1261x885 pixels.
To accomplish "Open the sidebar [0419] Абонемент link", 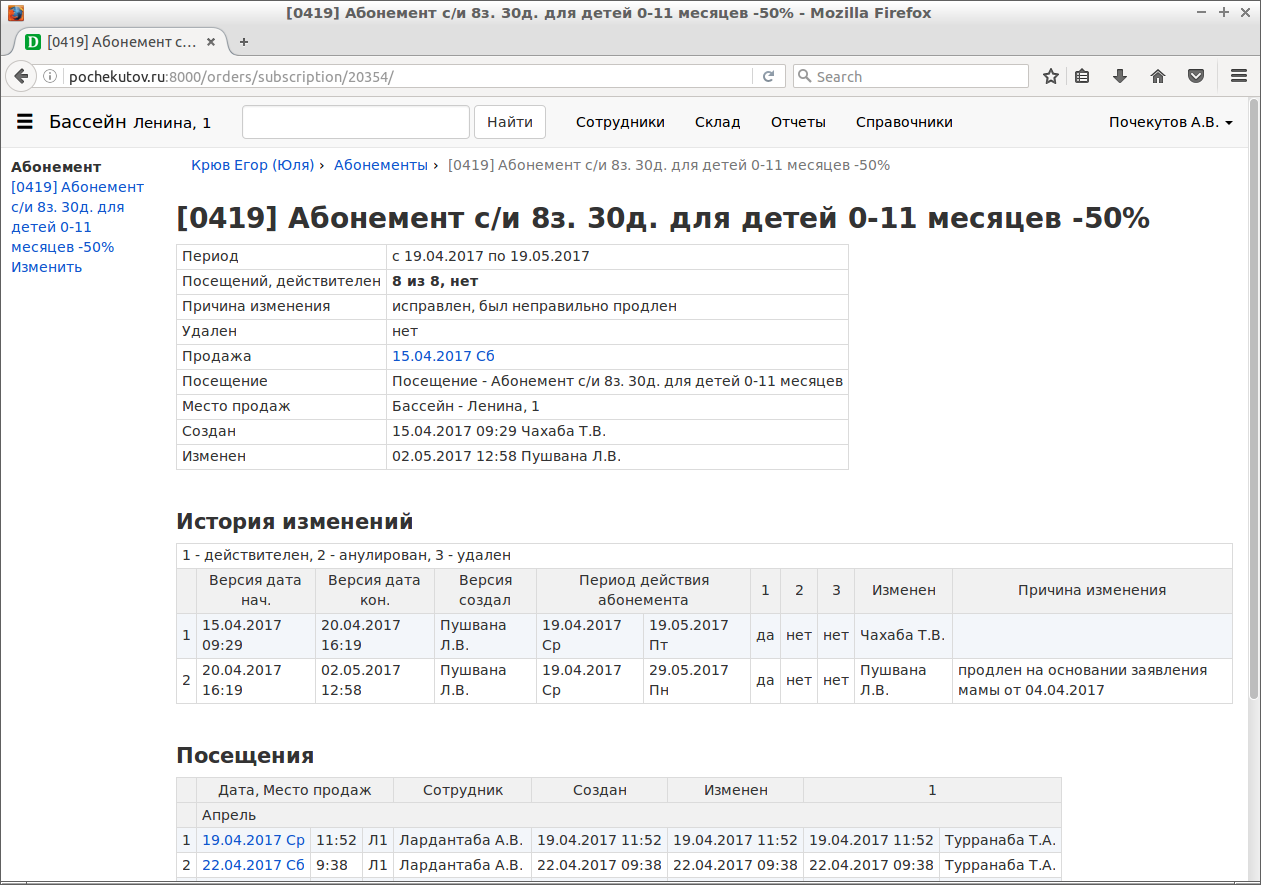I will [x=77, y=217].
